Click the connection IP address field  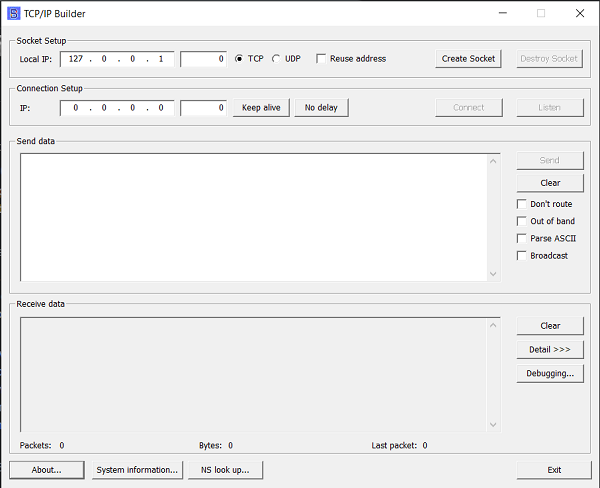pyautogui.click(x=117, y=108)
